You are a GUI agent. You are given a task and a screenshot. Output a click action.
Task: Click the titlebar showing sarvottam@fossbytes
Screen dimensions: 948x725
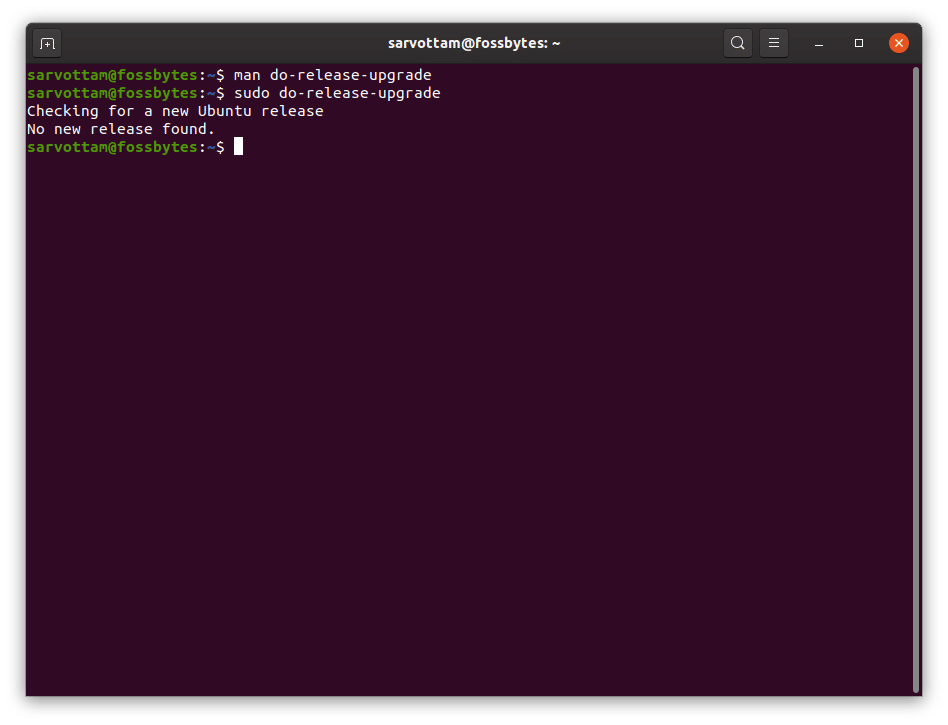474,43
